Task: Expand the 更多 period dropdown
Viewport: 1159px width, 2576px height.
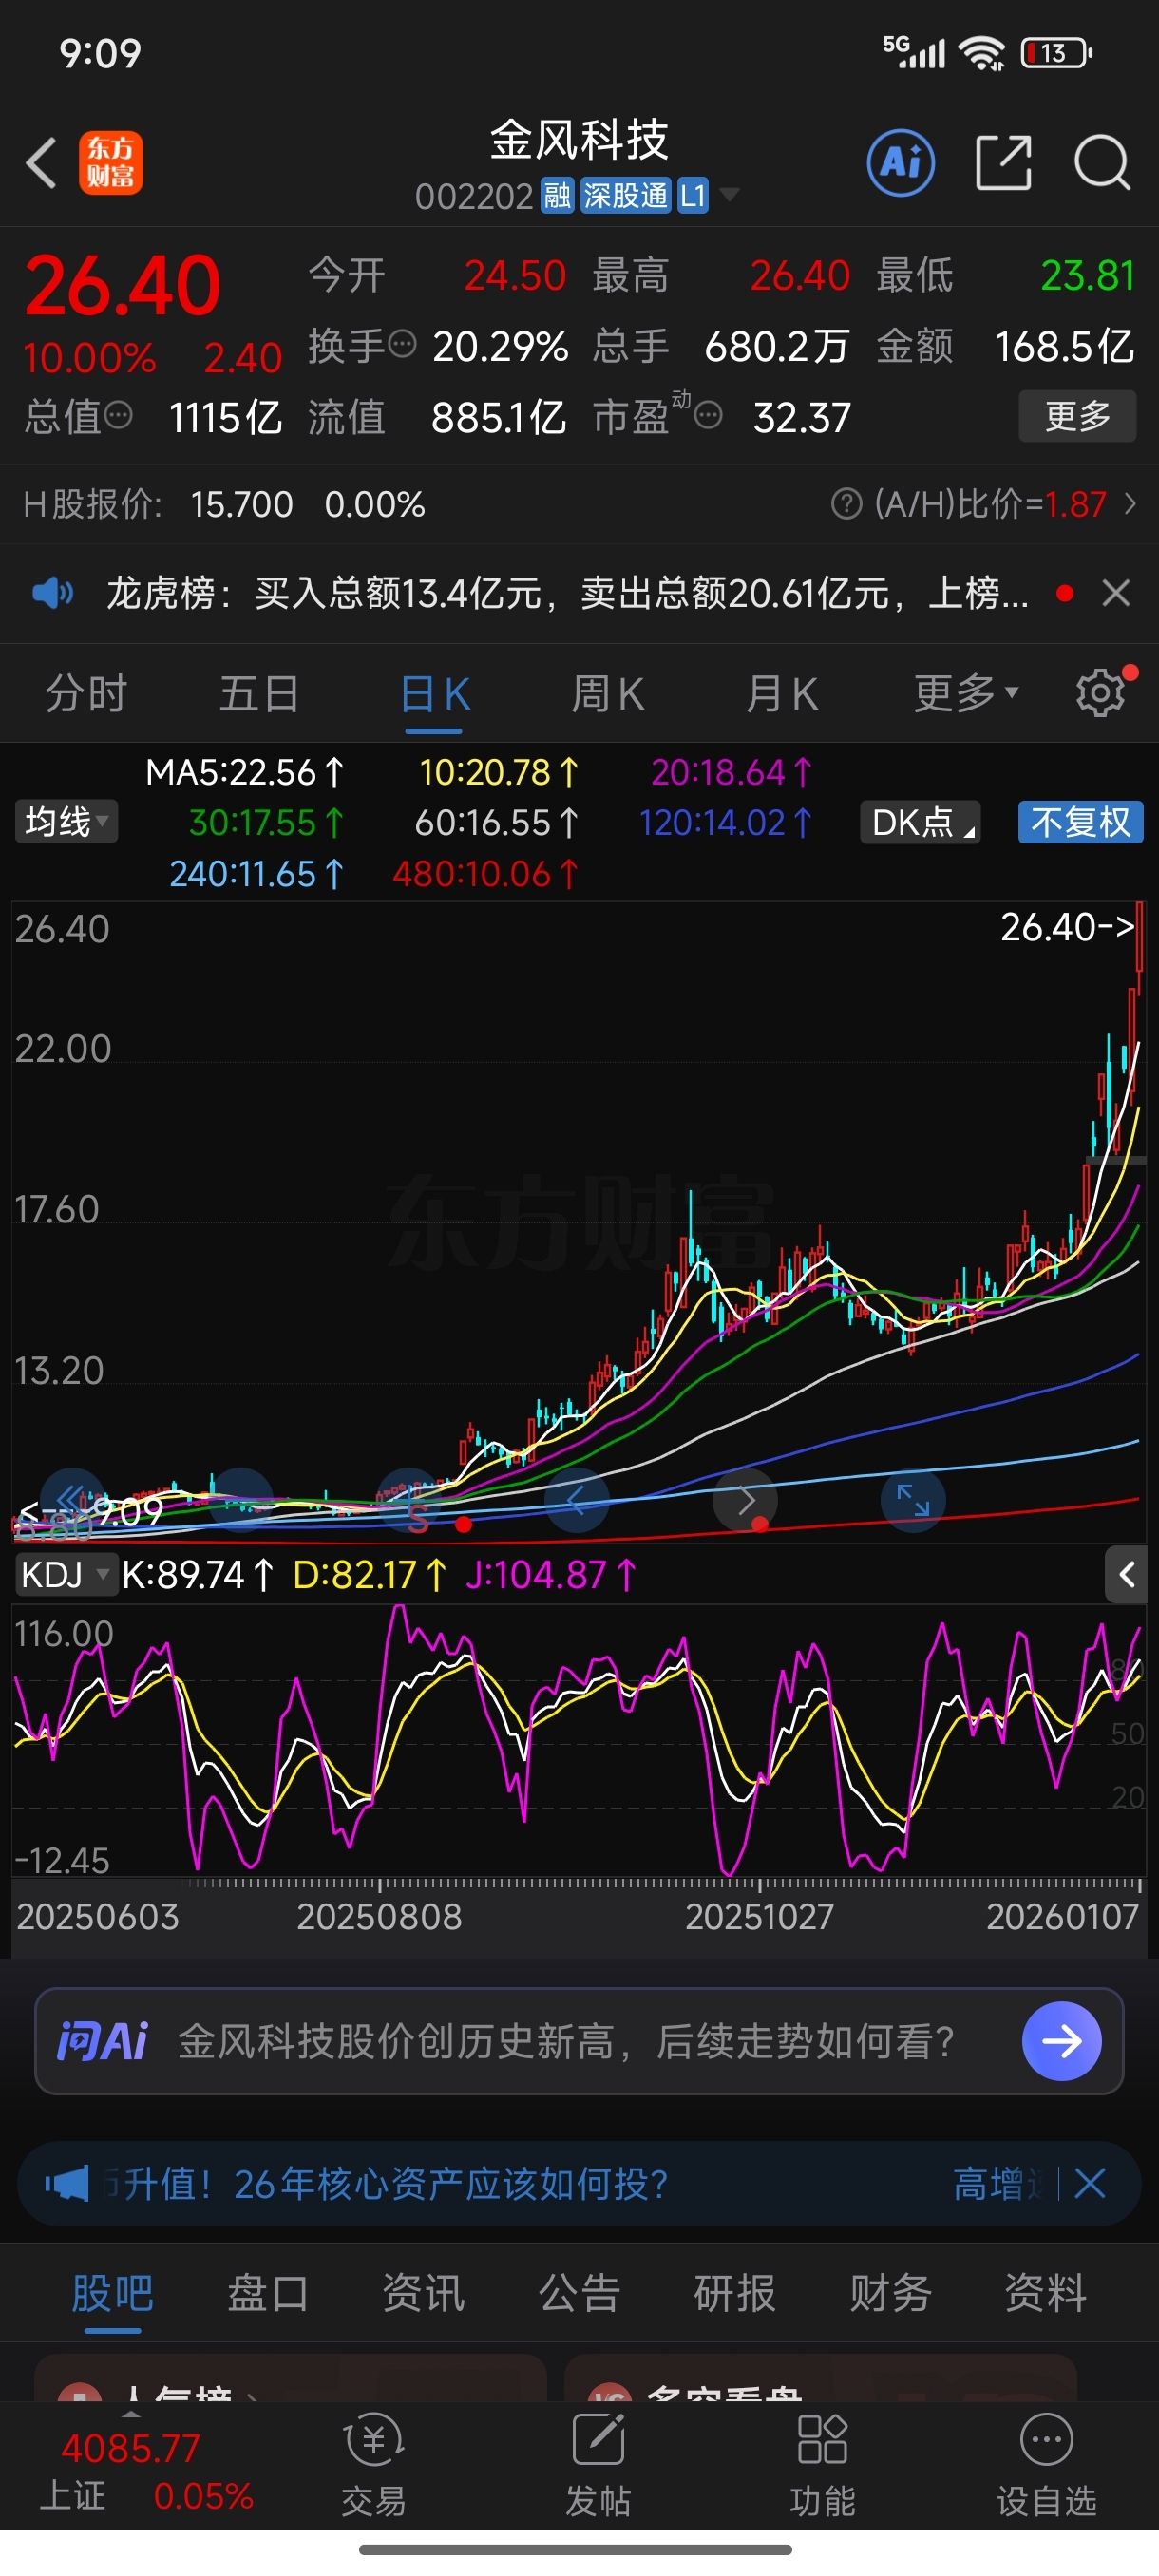Action: [966, 693]
